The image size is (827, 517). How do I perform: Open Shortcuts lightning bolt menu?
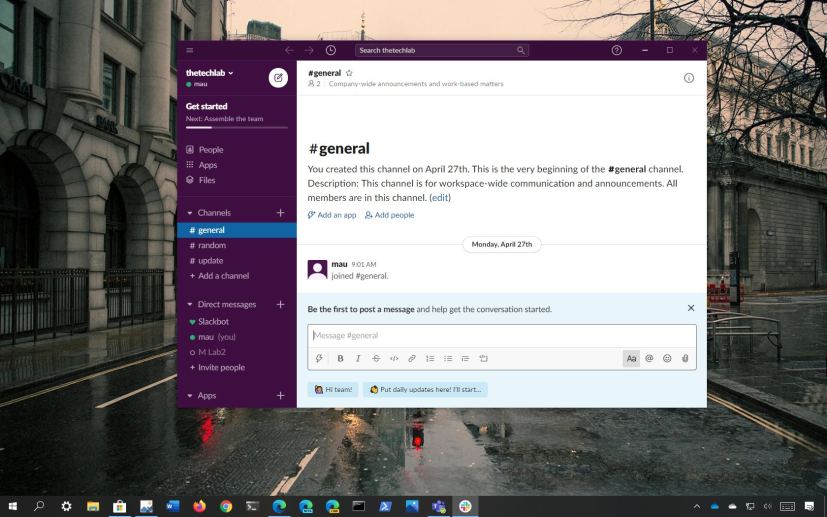(x=319, y=358)
